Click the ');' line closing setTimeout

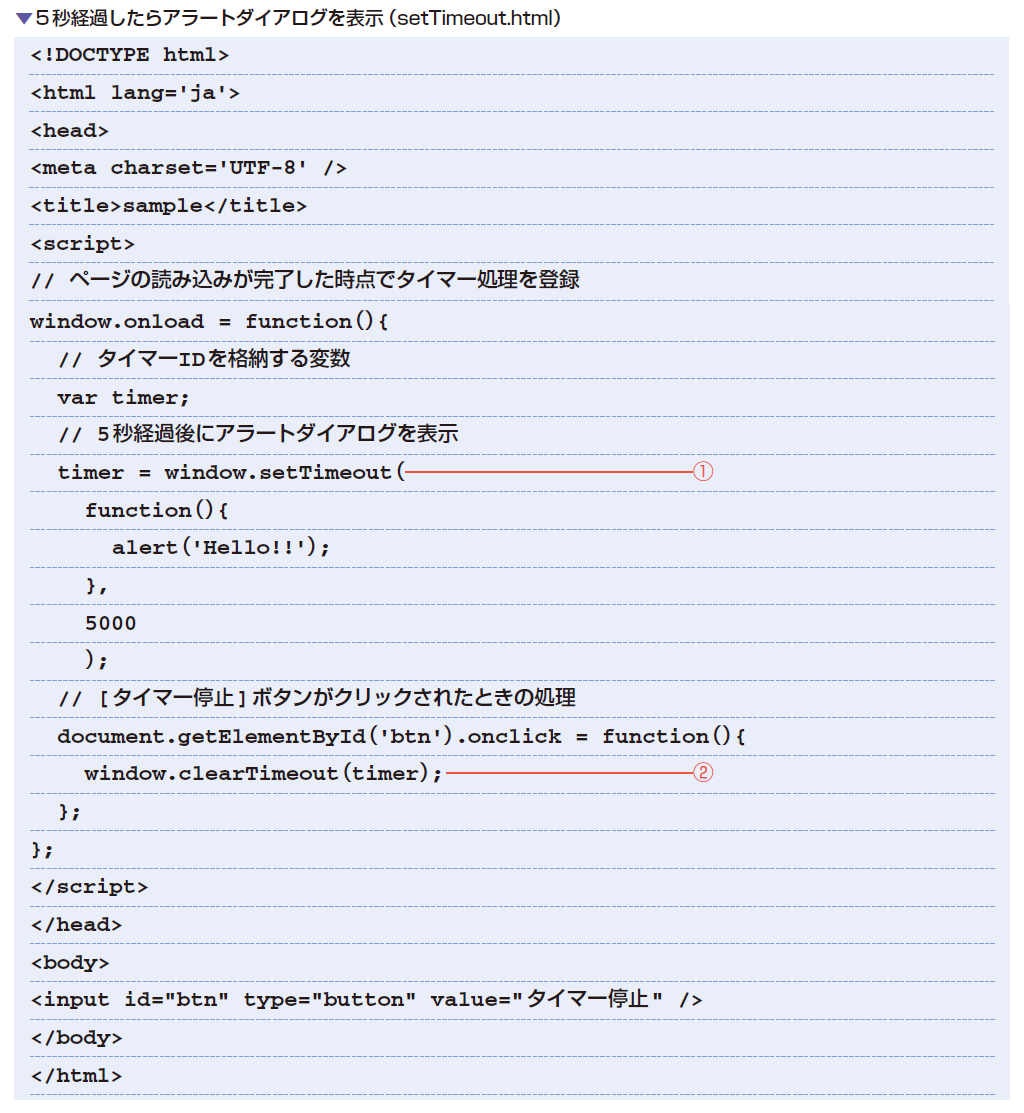coord(96,660)
